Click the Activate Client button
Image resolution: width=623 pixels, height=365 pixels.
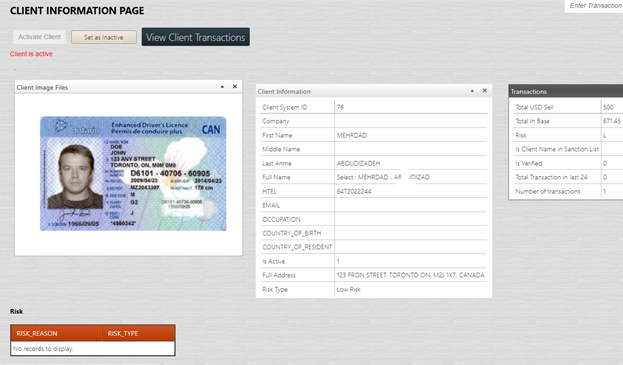tap(39, 37)
